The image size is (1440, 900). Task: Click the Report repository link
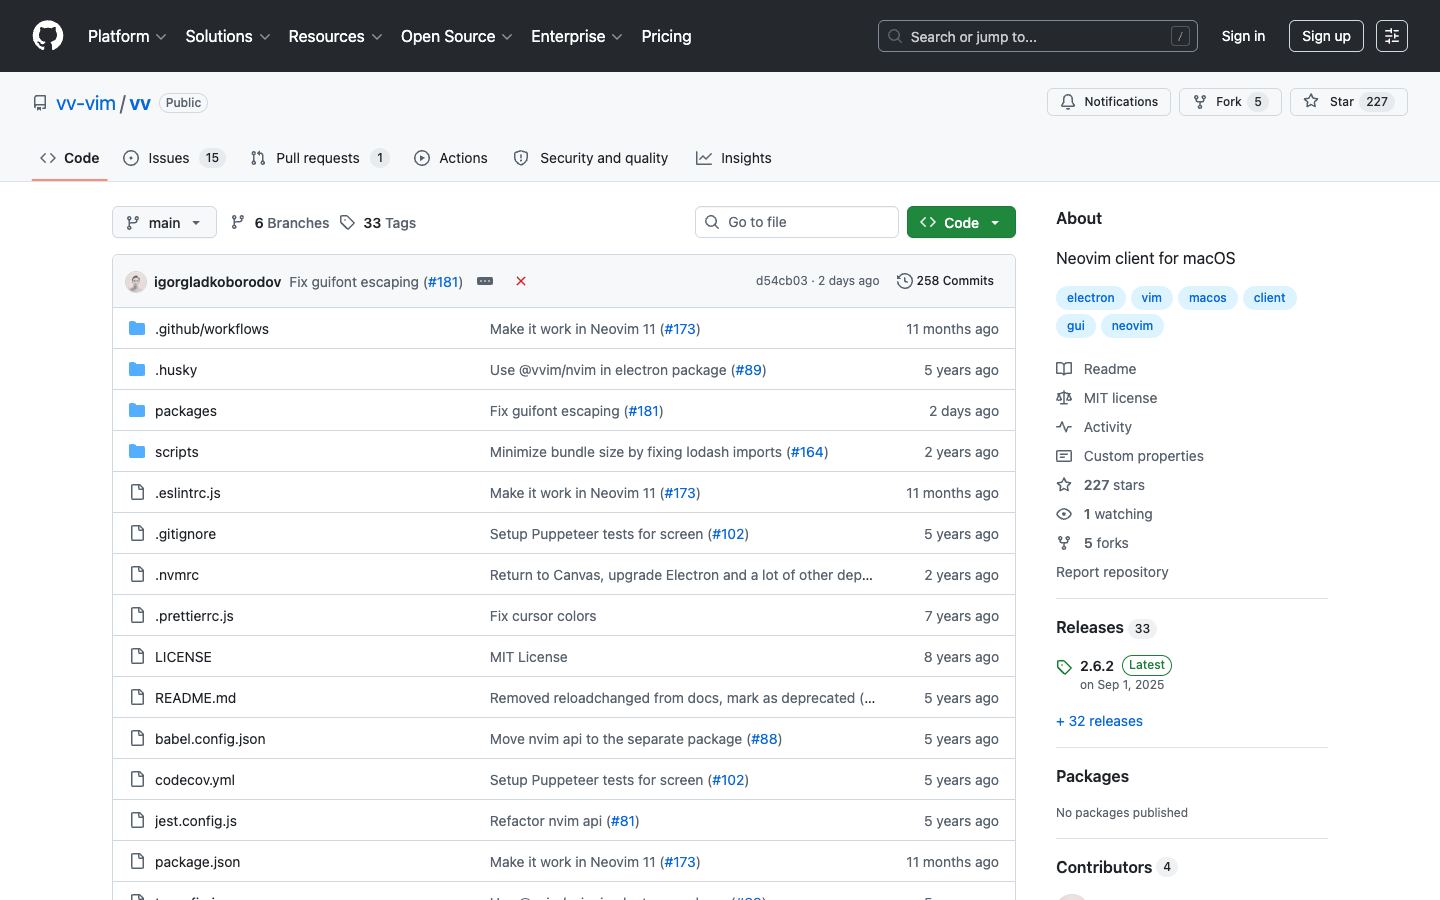coord(1112,572)
